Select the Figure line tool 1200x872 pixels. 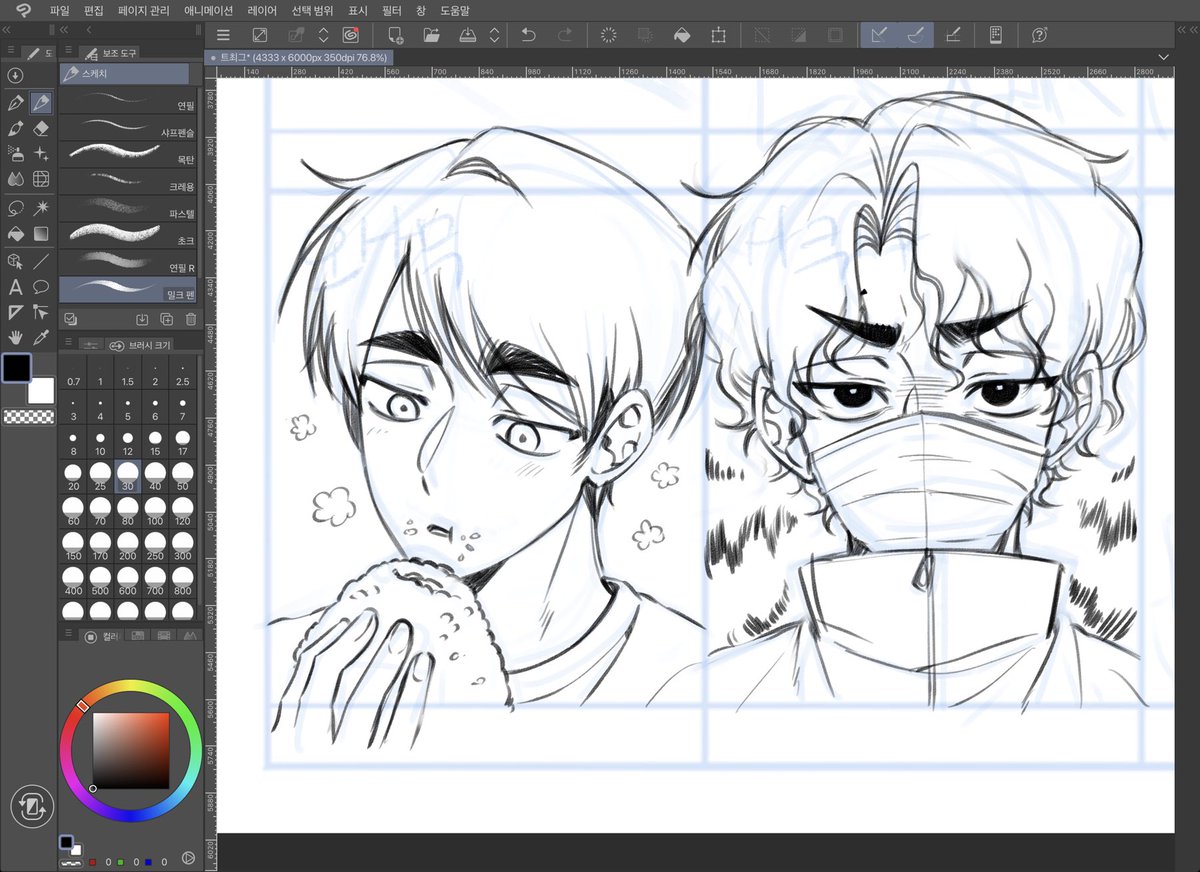(x=41, y=261)
